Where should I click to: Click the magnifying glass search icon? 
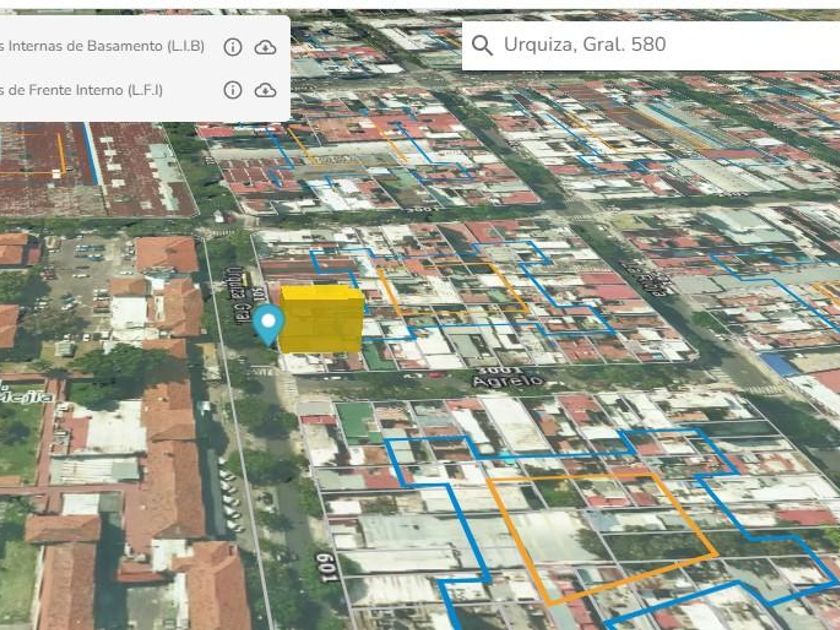482,45
